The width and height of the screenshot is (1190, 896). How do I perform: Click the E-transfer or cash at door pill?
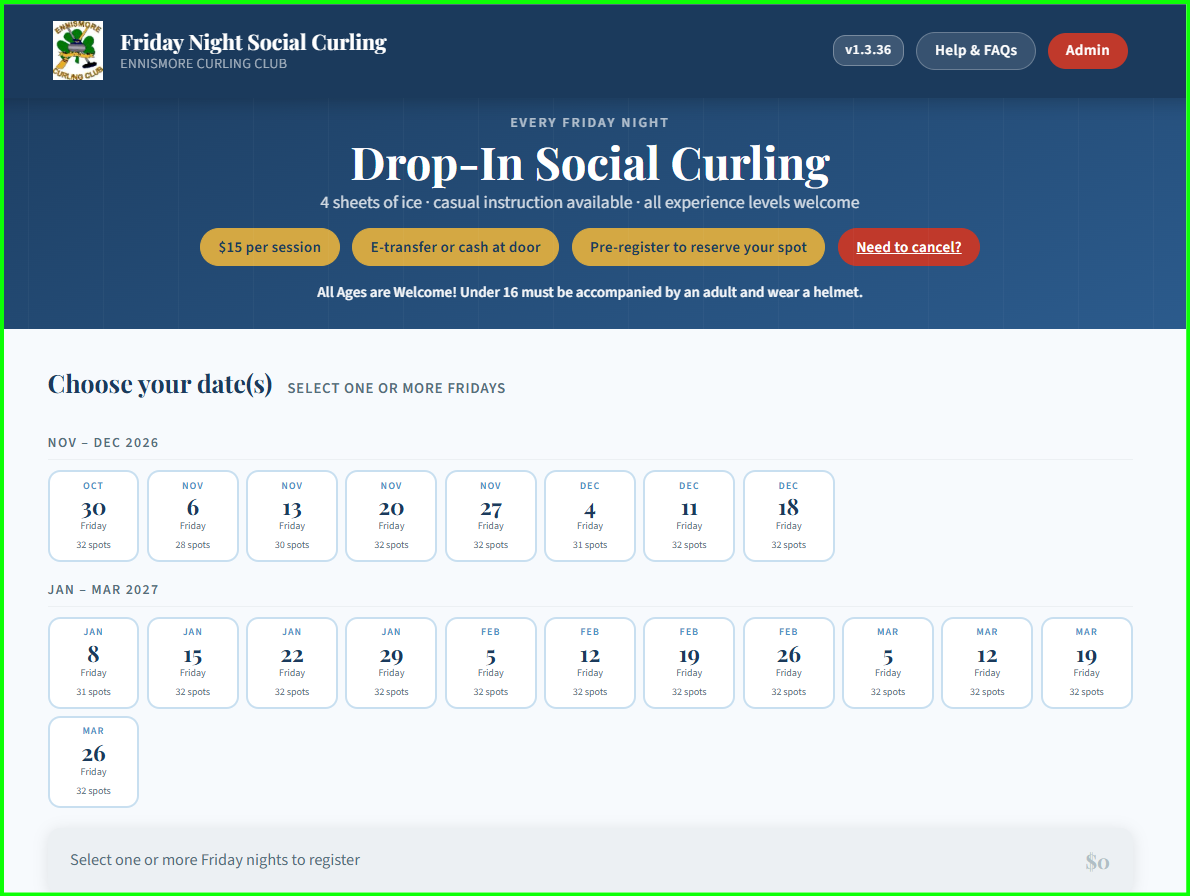click(x=455, y=247)
